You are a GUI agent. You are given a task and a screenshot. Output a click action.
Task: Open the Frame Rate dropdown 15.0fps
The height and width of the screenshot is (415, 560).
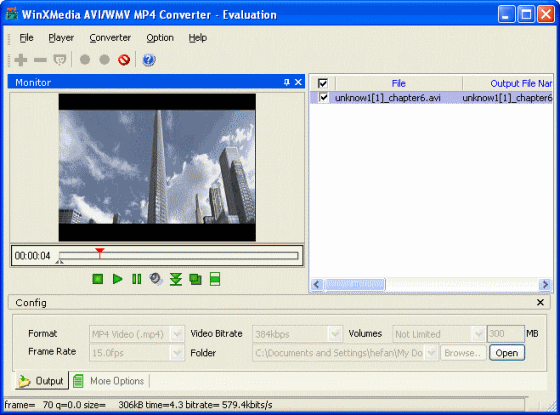pyautogui.click(x=177, y=353)
